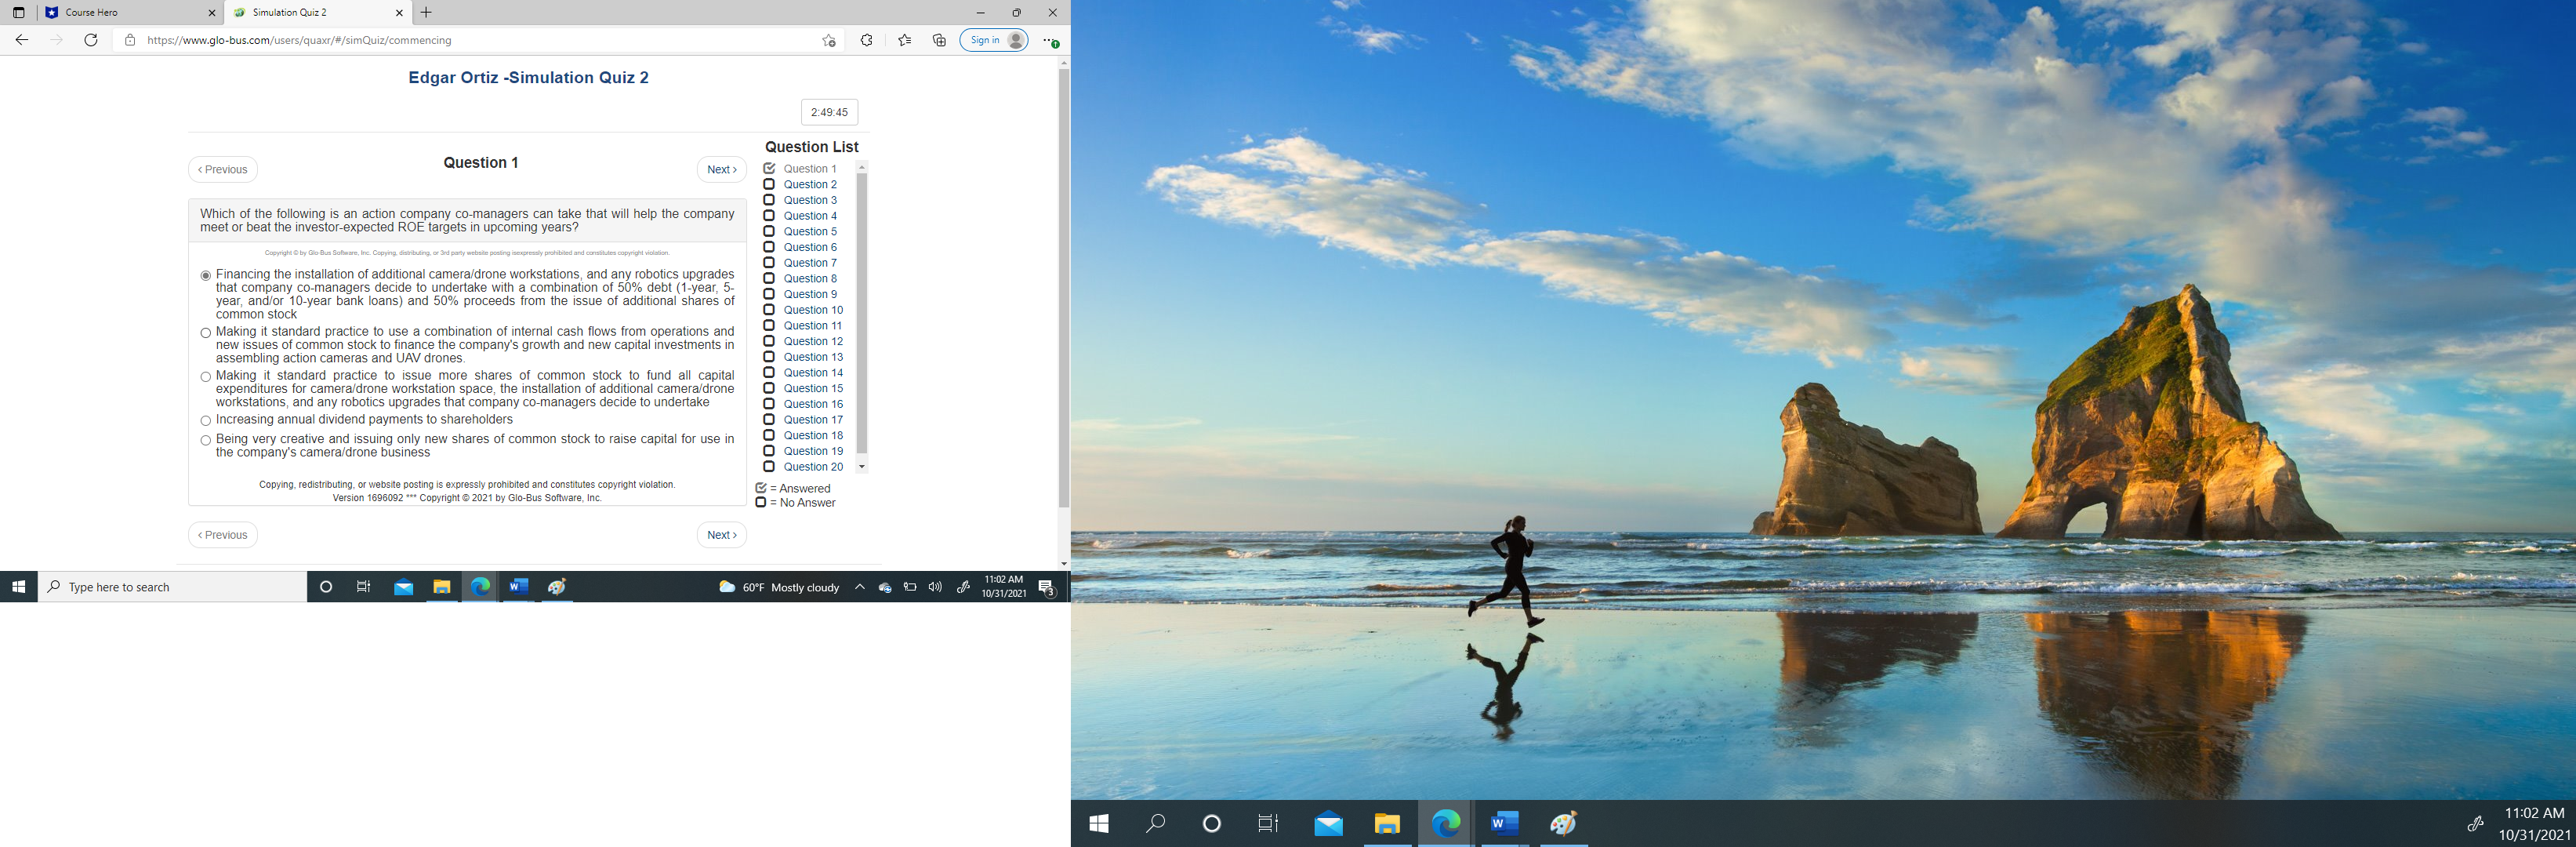Select the 'Increasing annual dividend payments' radio option
This screenshot has height=847, width=2576.
pyautogui.click(x=205, y=420)
